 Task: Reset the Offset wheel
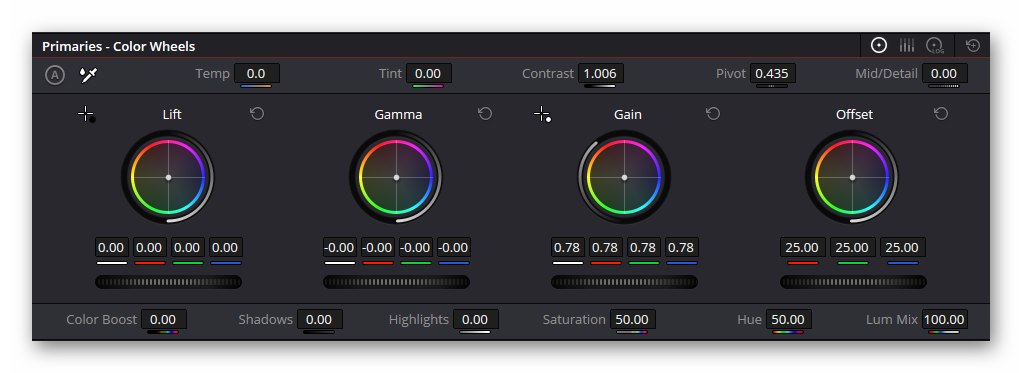(x=941, y=114)
